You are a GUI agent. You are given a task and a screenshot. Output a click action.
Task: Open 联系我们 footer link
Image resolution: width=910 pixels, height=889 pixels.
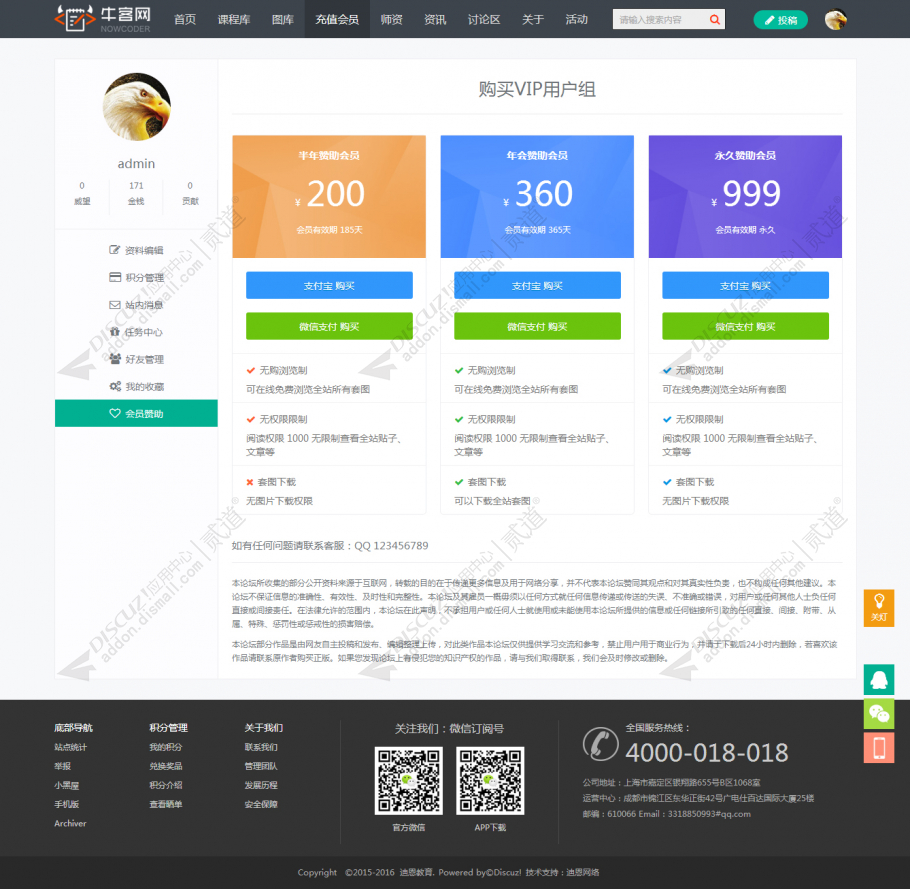(x=261, y=747)
